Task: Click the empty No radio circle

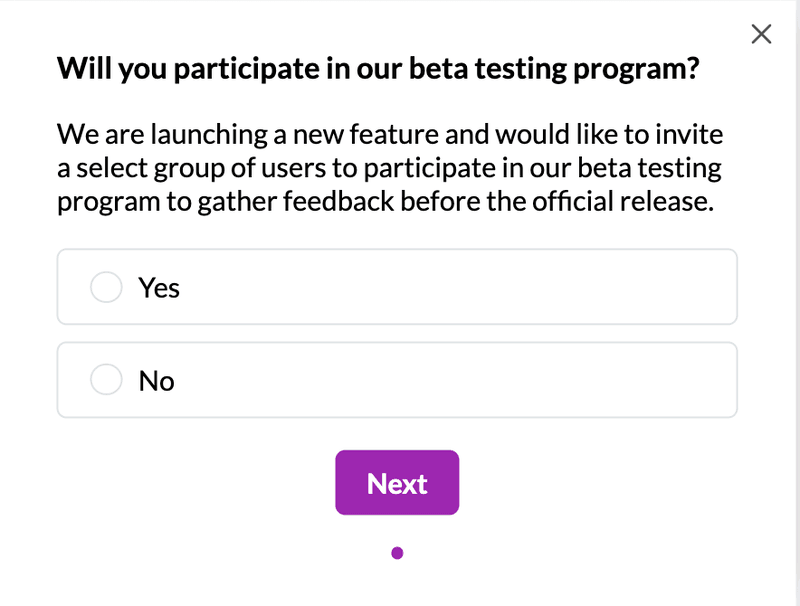Action: click(106, 380)
